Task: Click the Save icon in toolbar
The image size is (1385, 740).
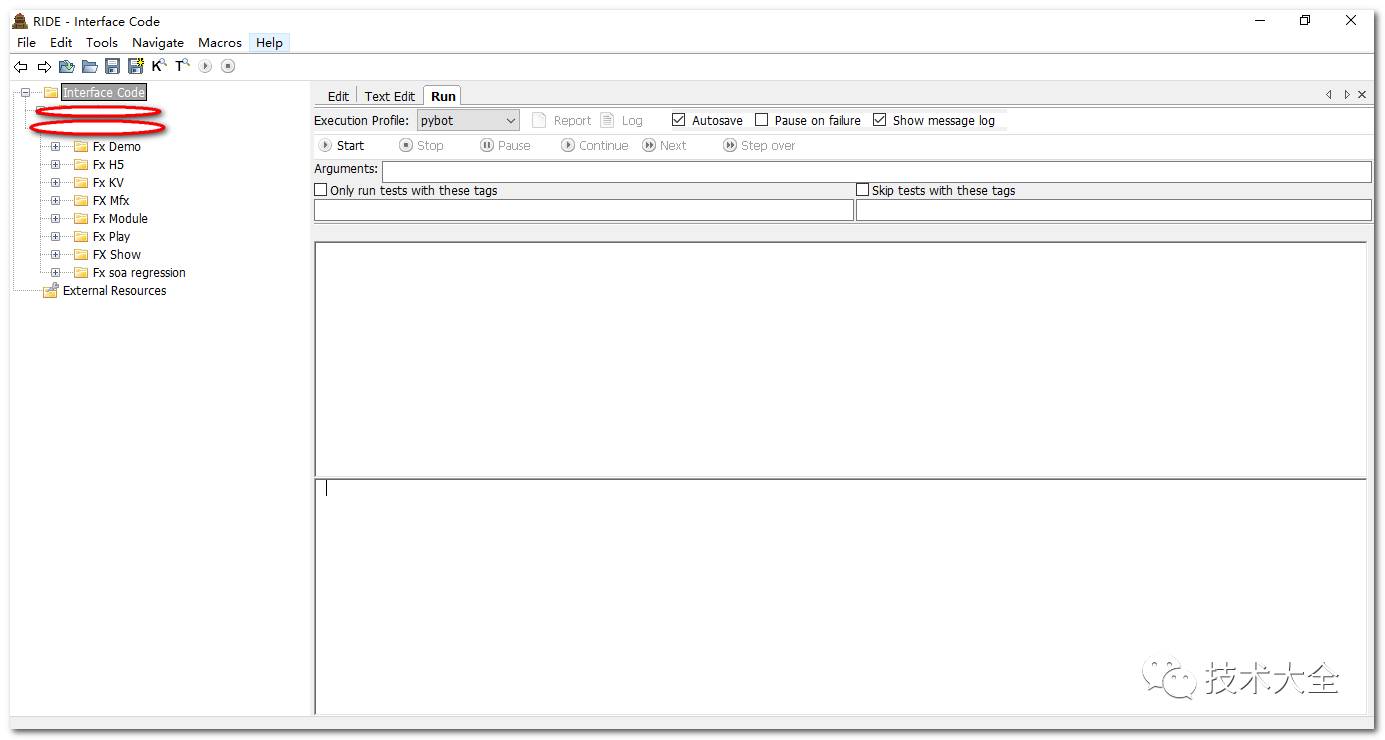Action: 113,67
